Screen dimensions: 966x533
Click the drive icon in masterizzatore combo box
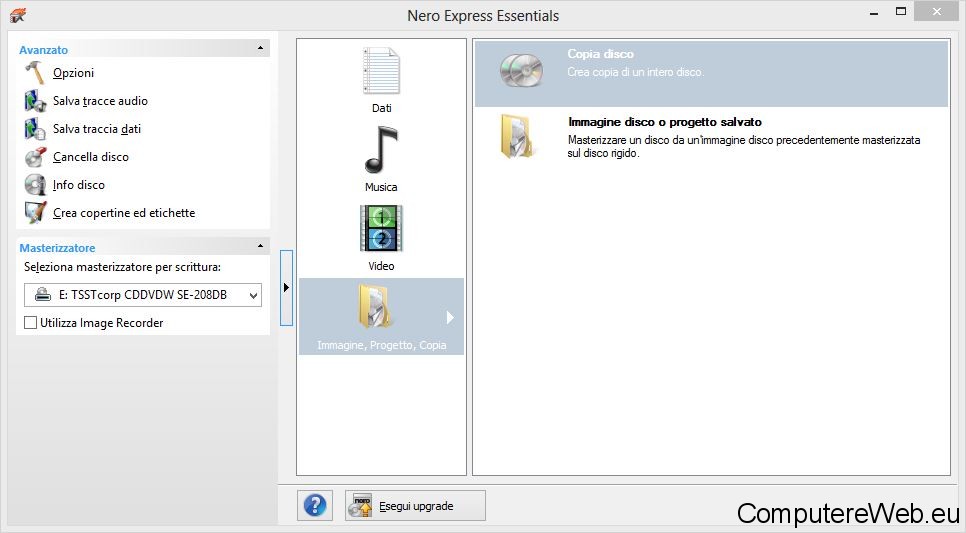point(43,295)
